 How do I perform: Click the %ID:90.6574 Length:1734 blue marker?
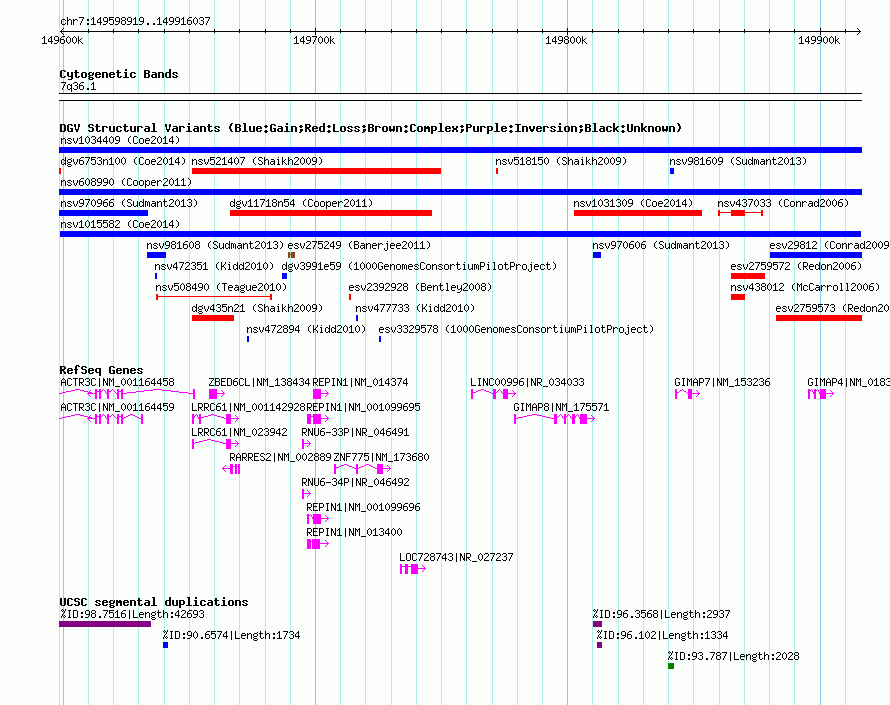(x=165, y=645)
